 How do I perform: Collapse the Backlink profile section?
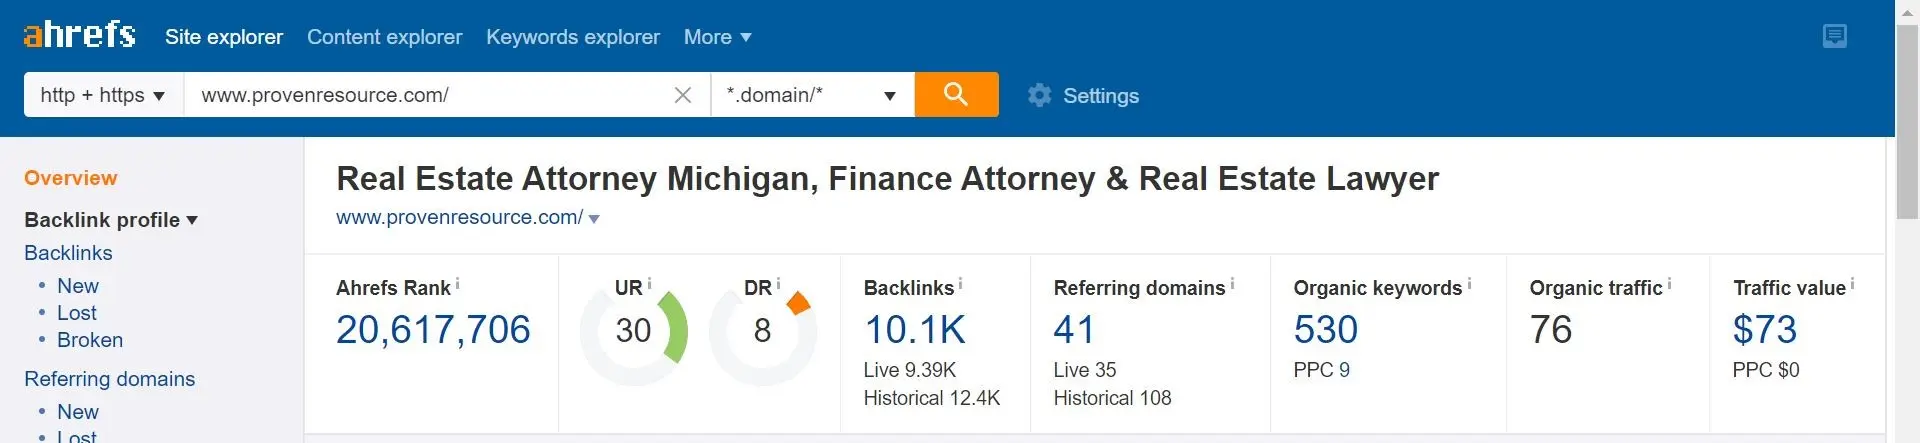point(111,220)
